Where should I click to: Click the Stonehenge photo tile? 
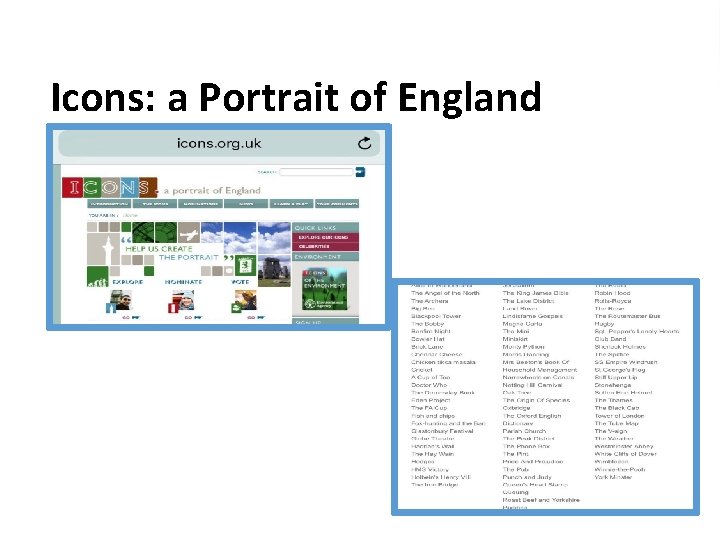click(x=275, y=272)
